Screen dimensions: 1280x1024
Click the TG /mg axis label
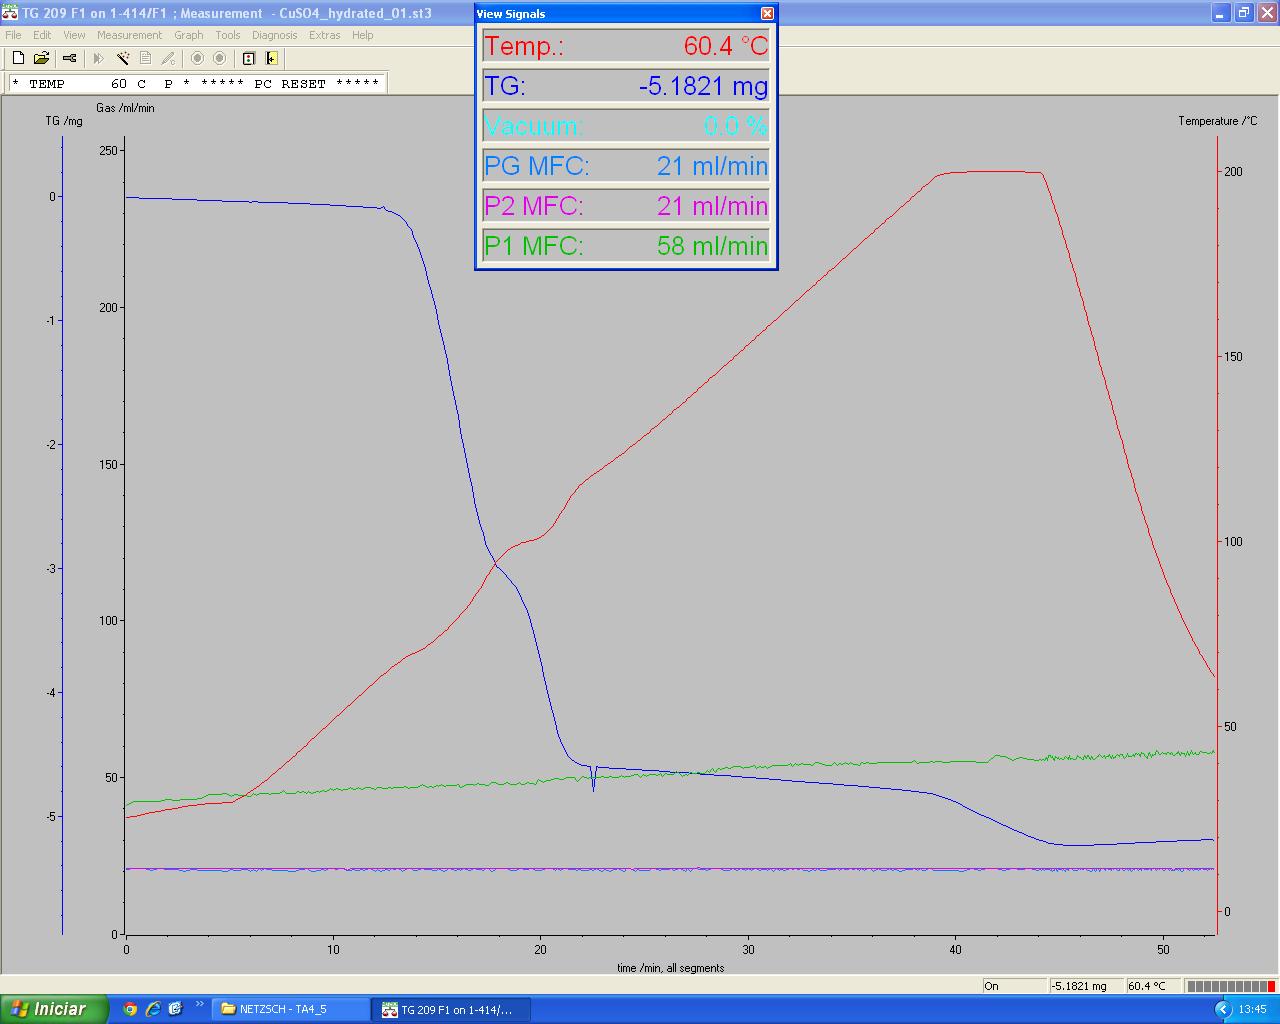[64, 121]
